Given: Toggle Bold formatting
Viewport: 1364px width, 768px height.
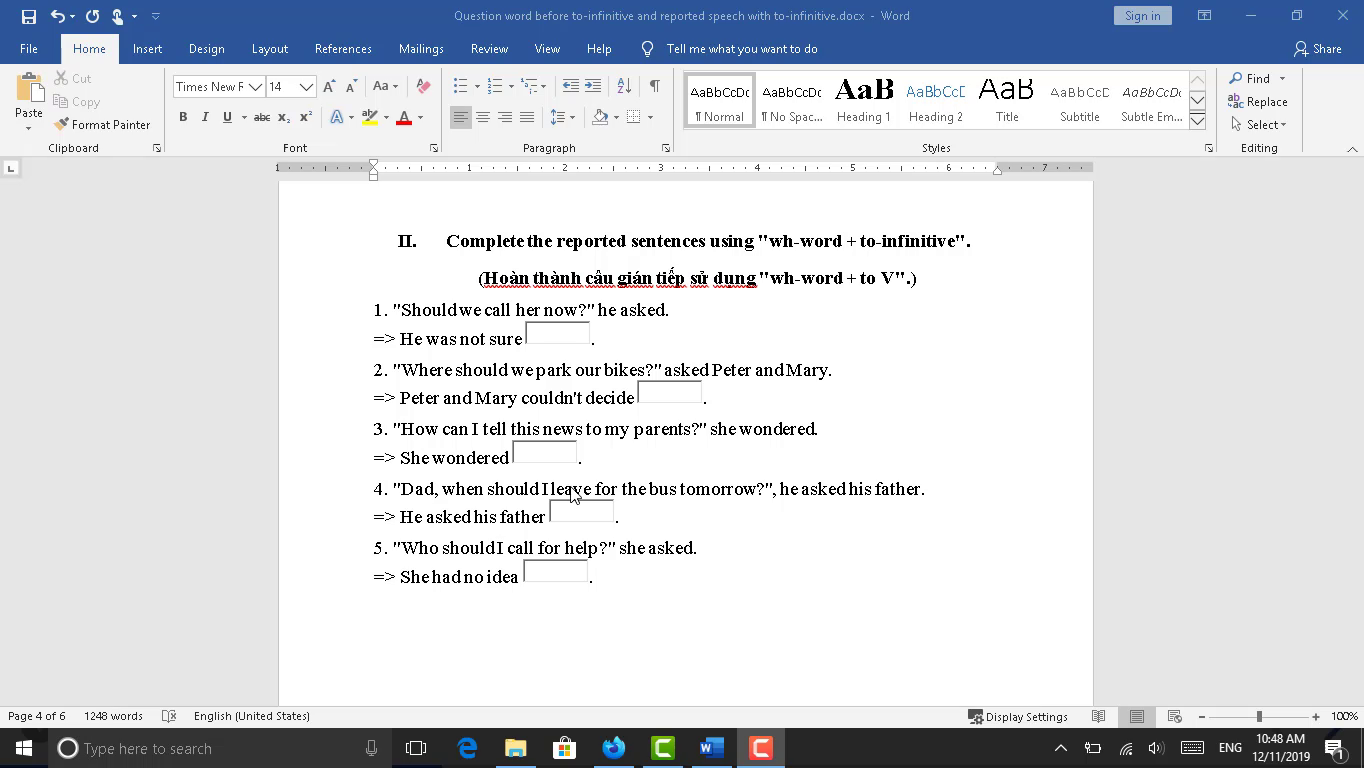Looking at the screenshot, I should point(183,118).
